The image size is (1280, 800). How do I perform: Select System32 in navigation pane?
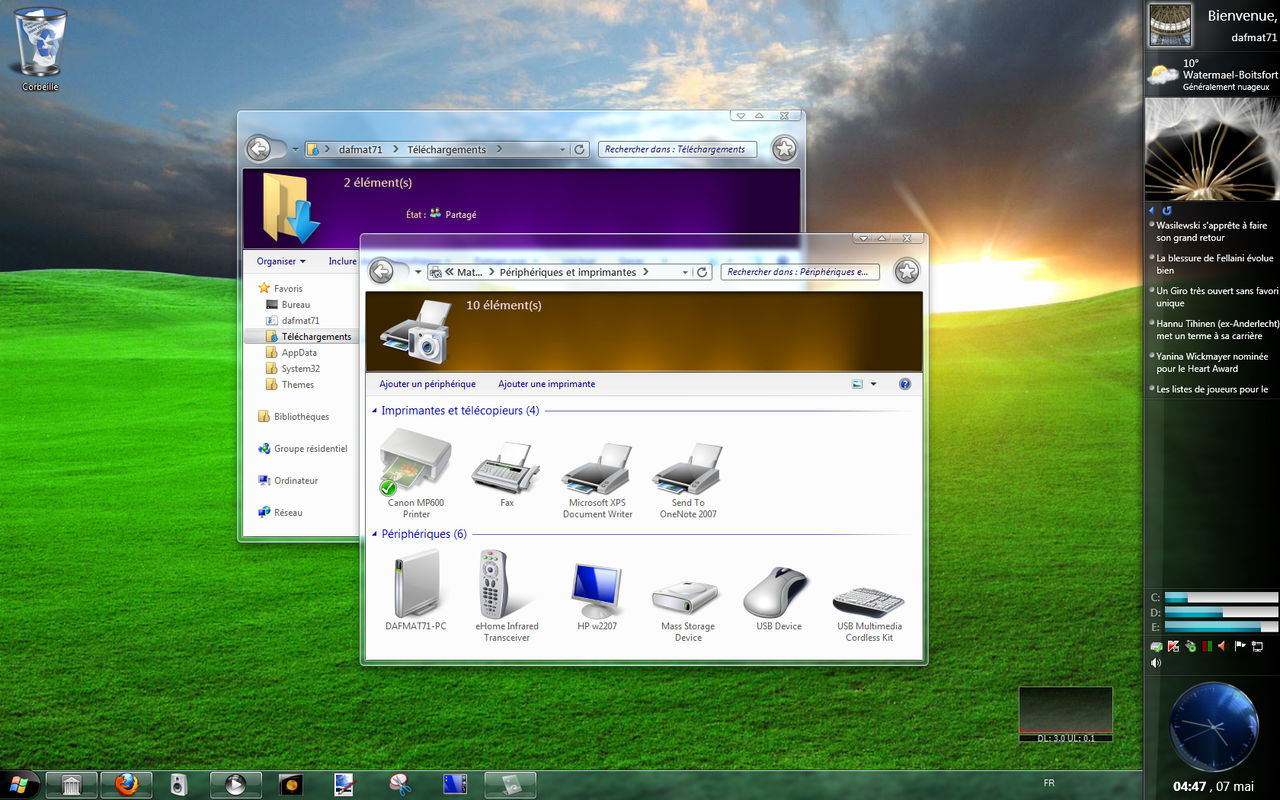292,368
